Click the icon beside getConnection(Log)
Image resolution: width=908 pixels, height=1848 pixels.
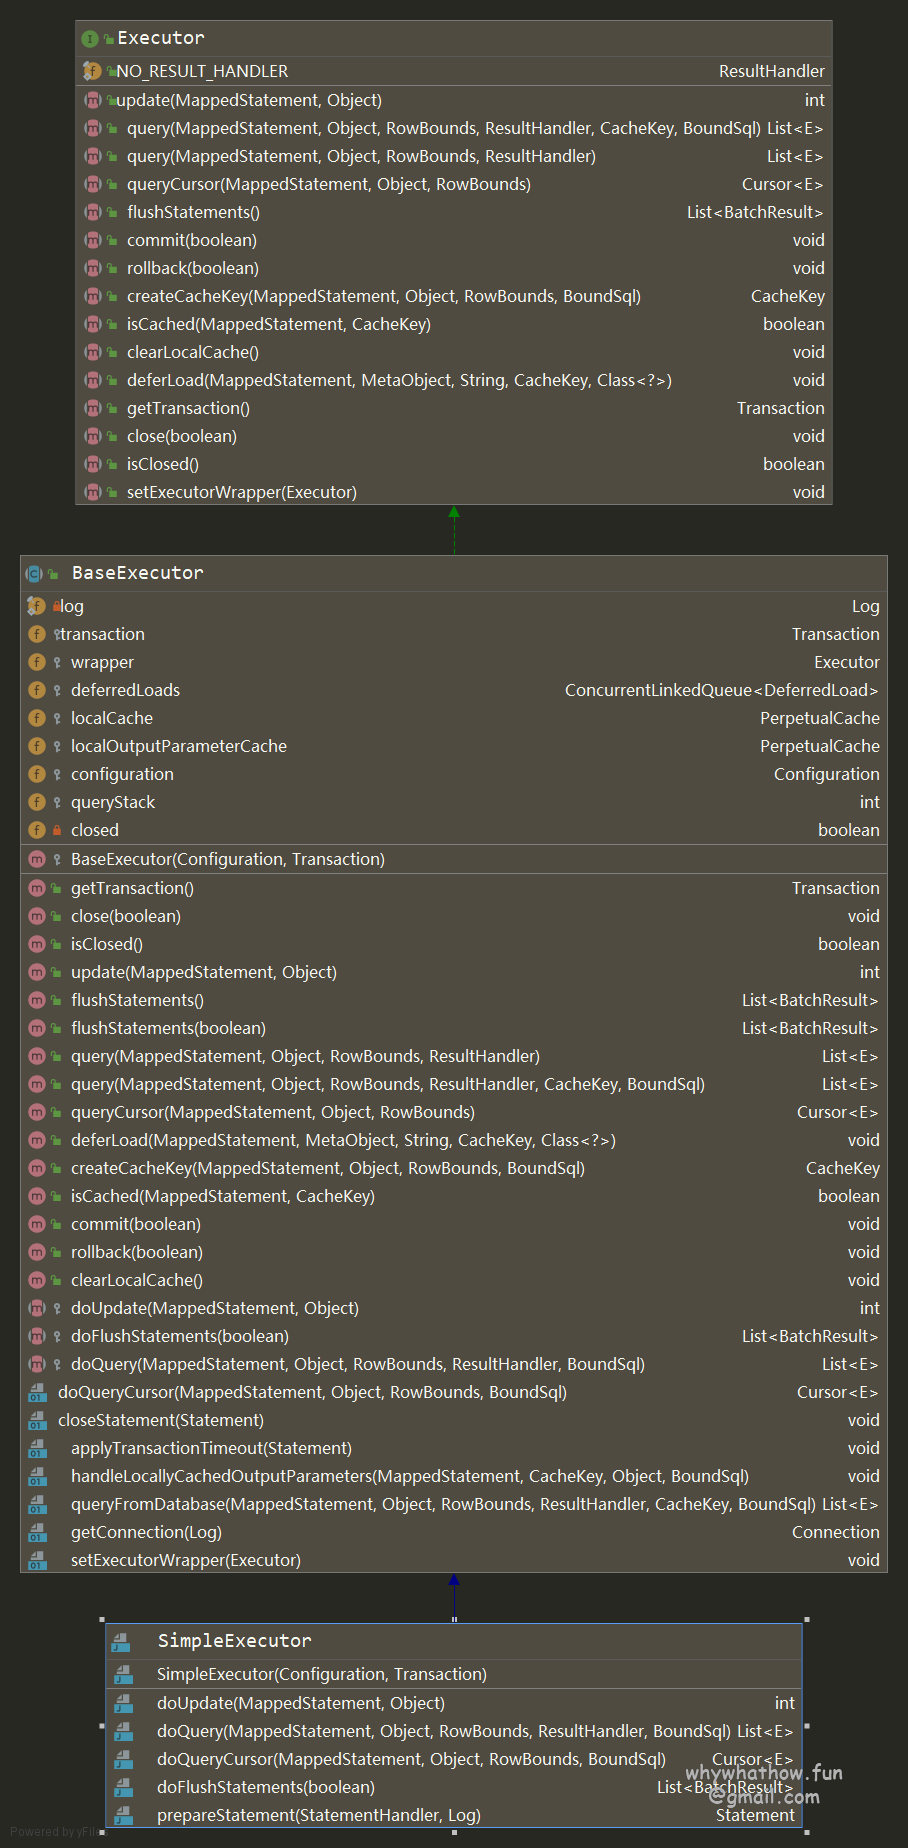click(37, 1532)
